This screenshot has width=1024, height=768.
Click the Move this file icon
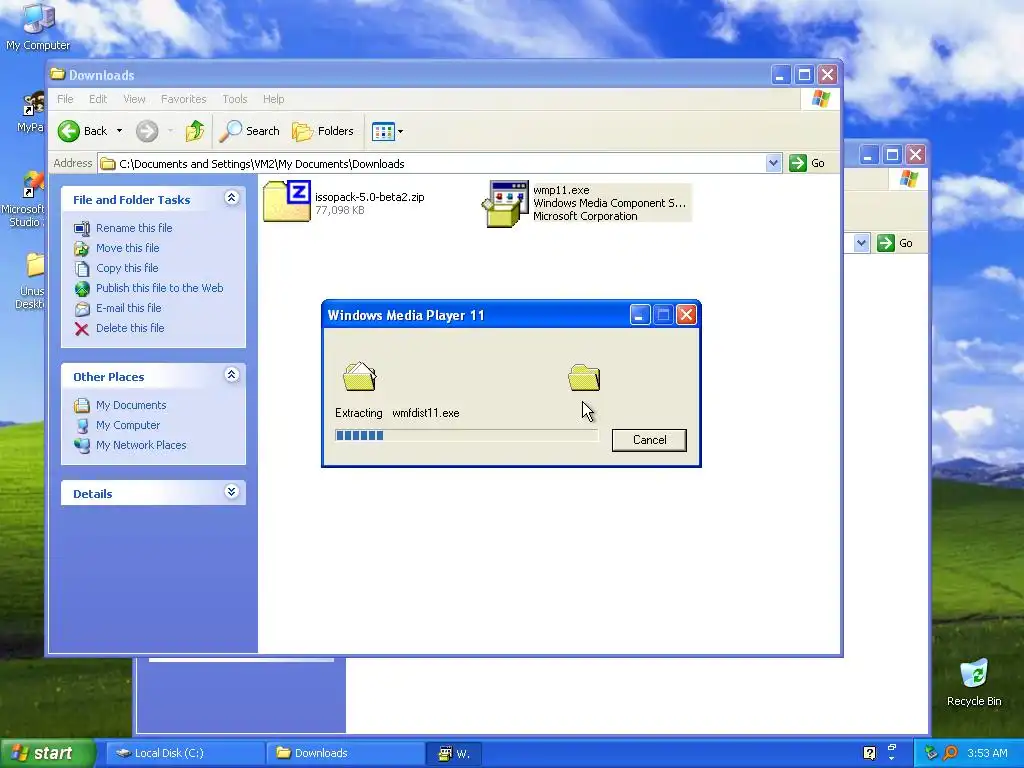[x=82, y=248]
